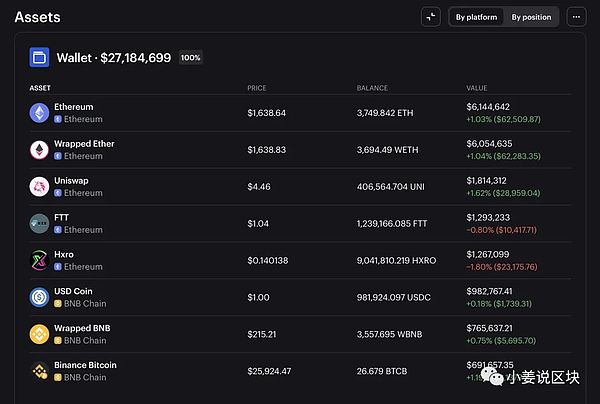
Task: Click the Wrapped Ether token icon
Action: tap(39, 150)
